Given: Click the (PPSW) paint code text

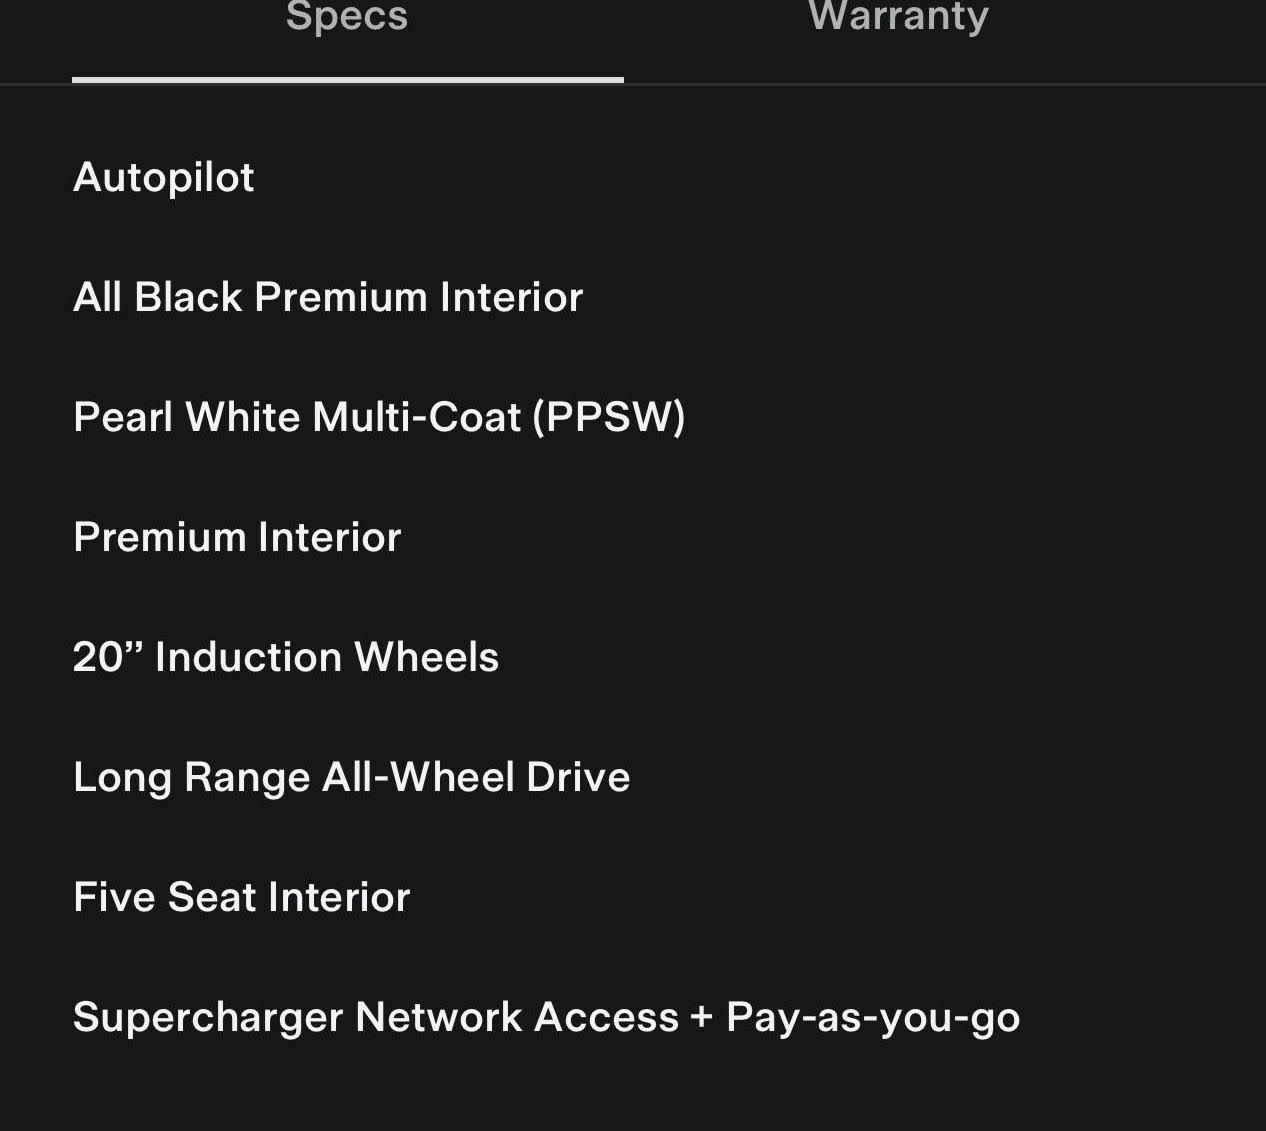Looking at the screenshot, I should coord(609,418).
